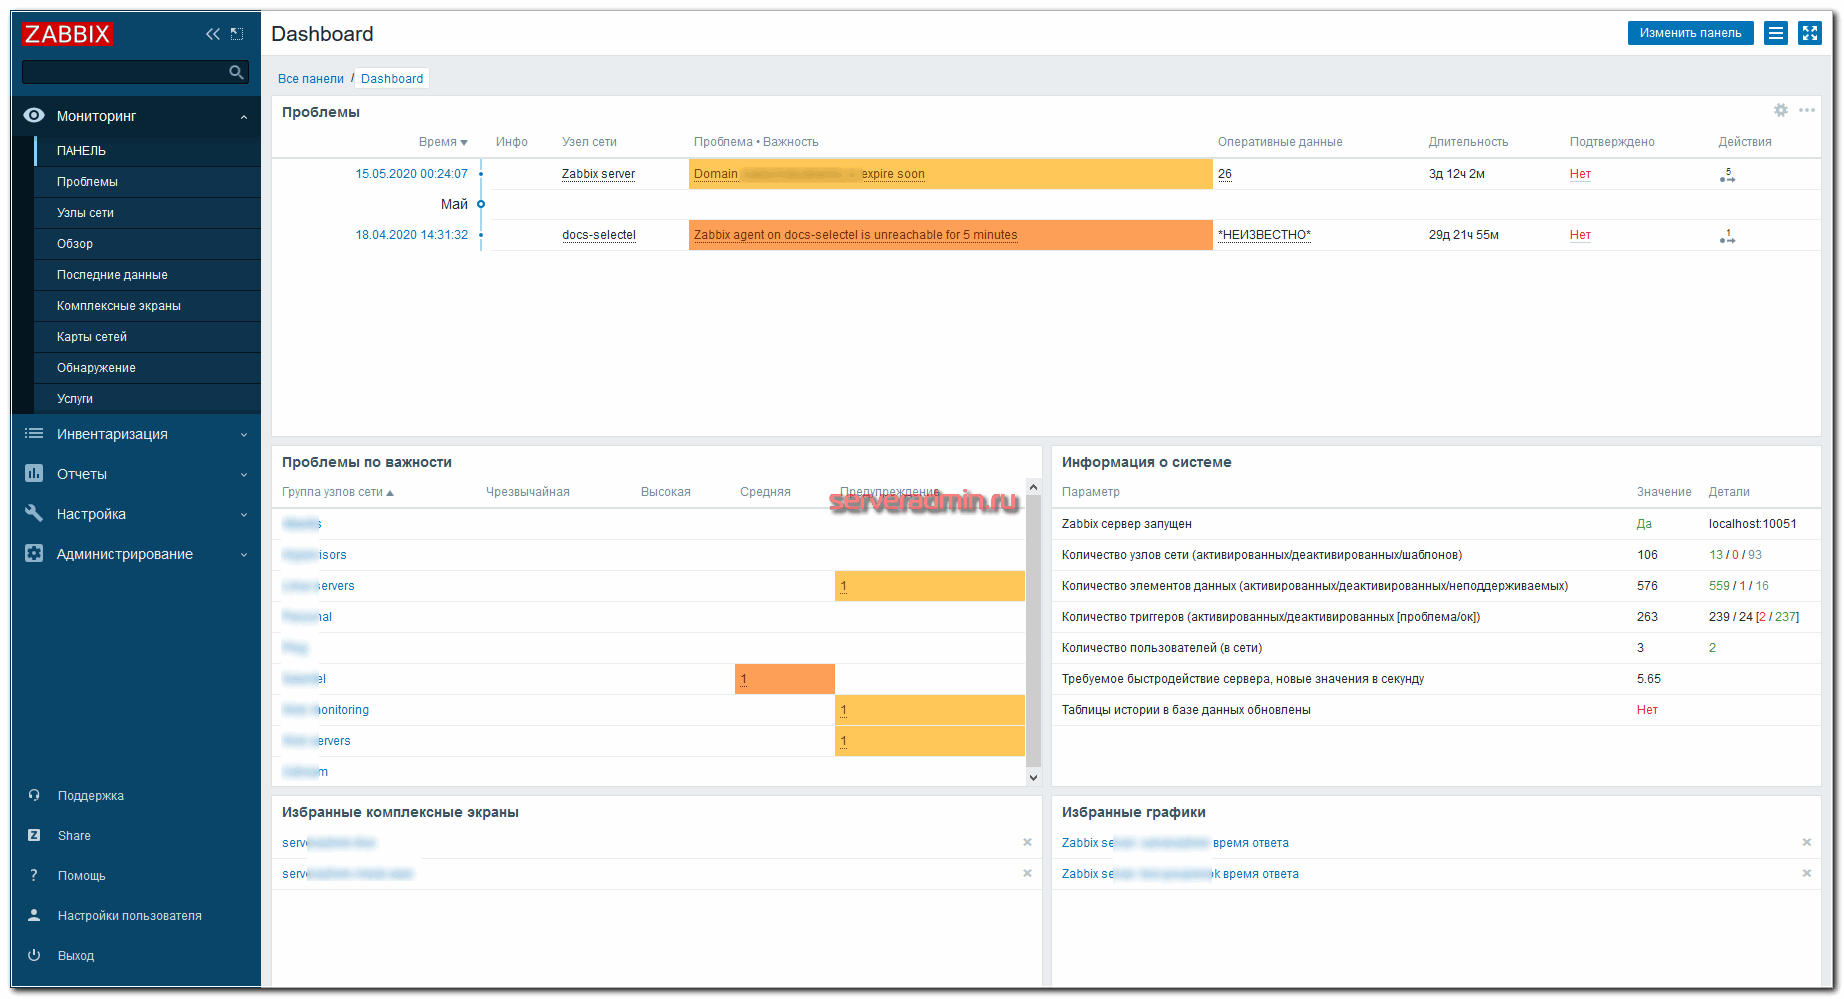Open Problems widget three-dot menu
The height and width of the screenshot is (999, 1844).
point(1806,110)
